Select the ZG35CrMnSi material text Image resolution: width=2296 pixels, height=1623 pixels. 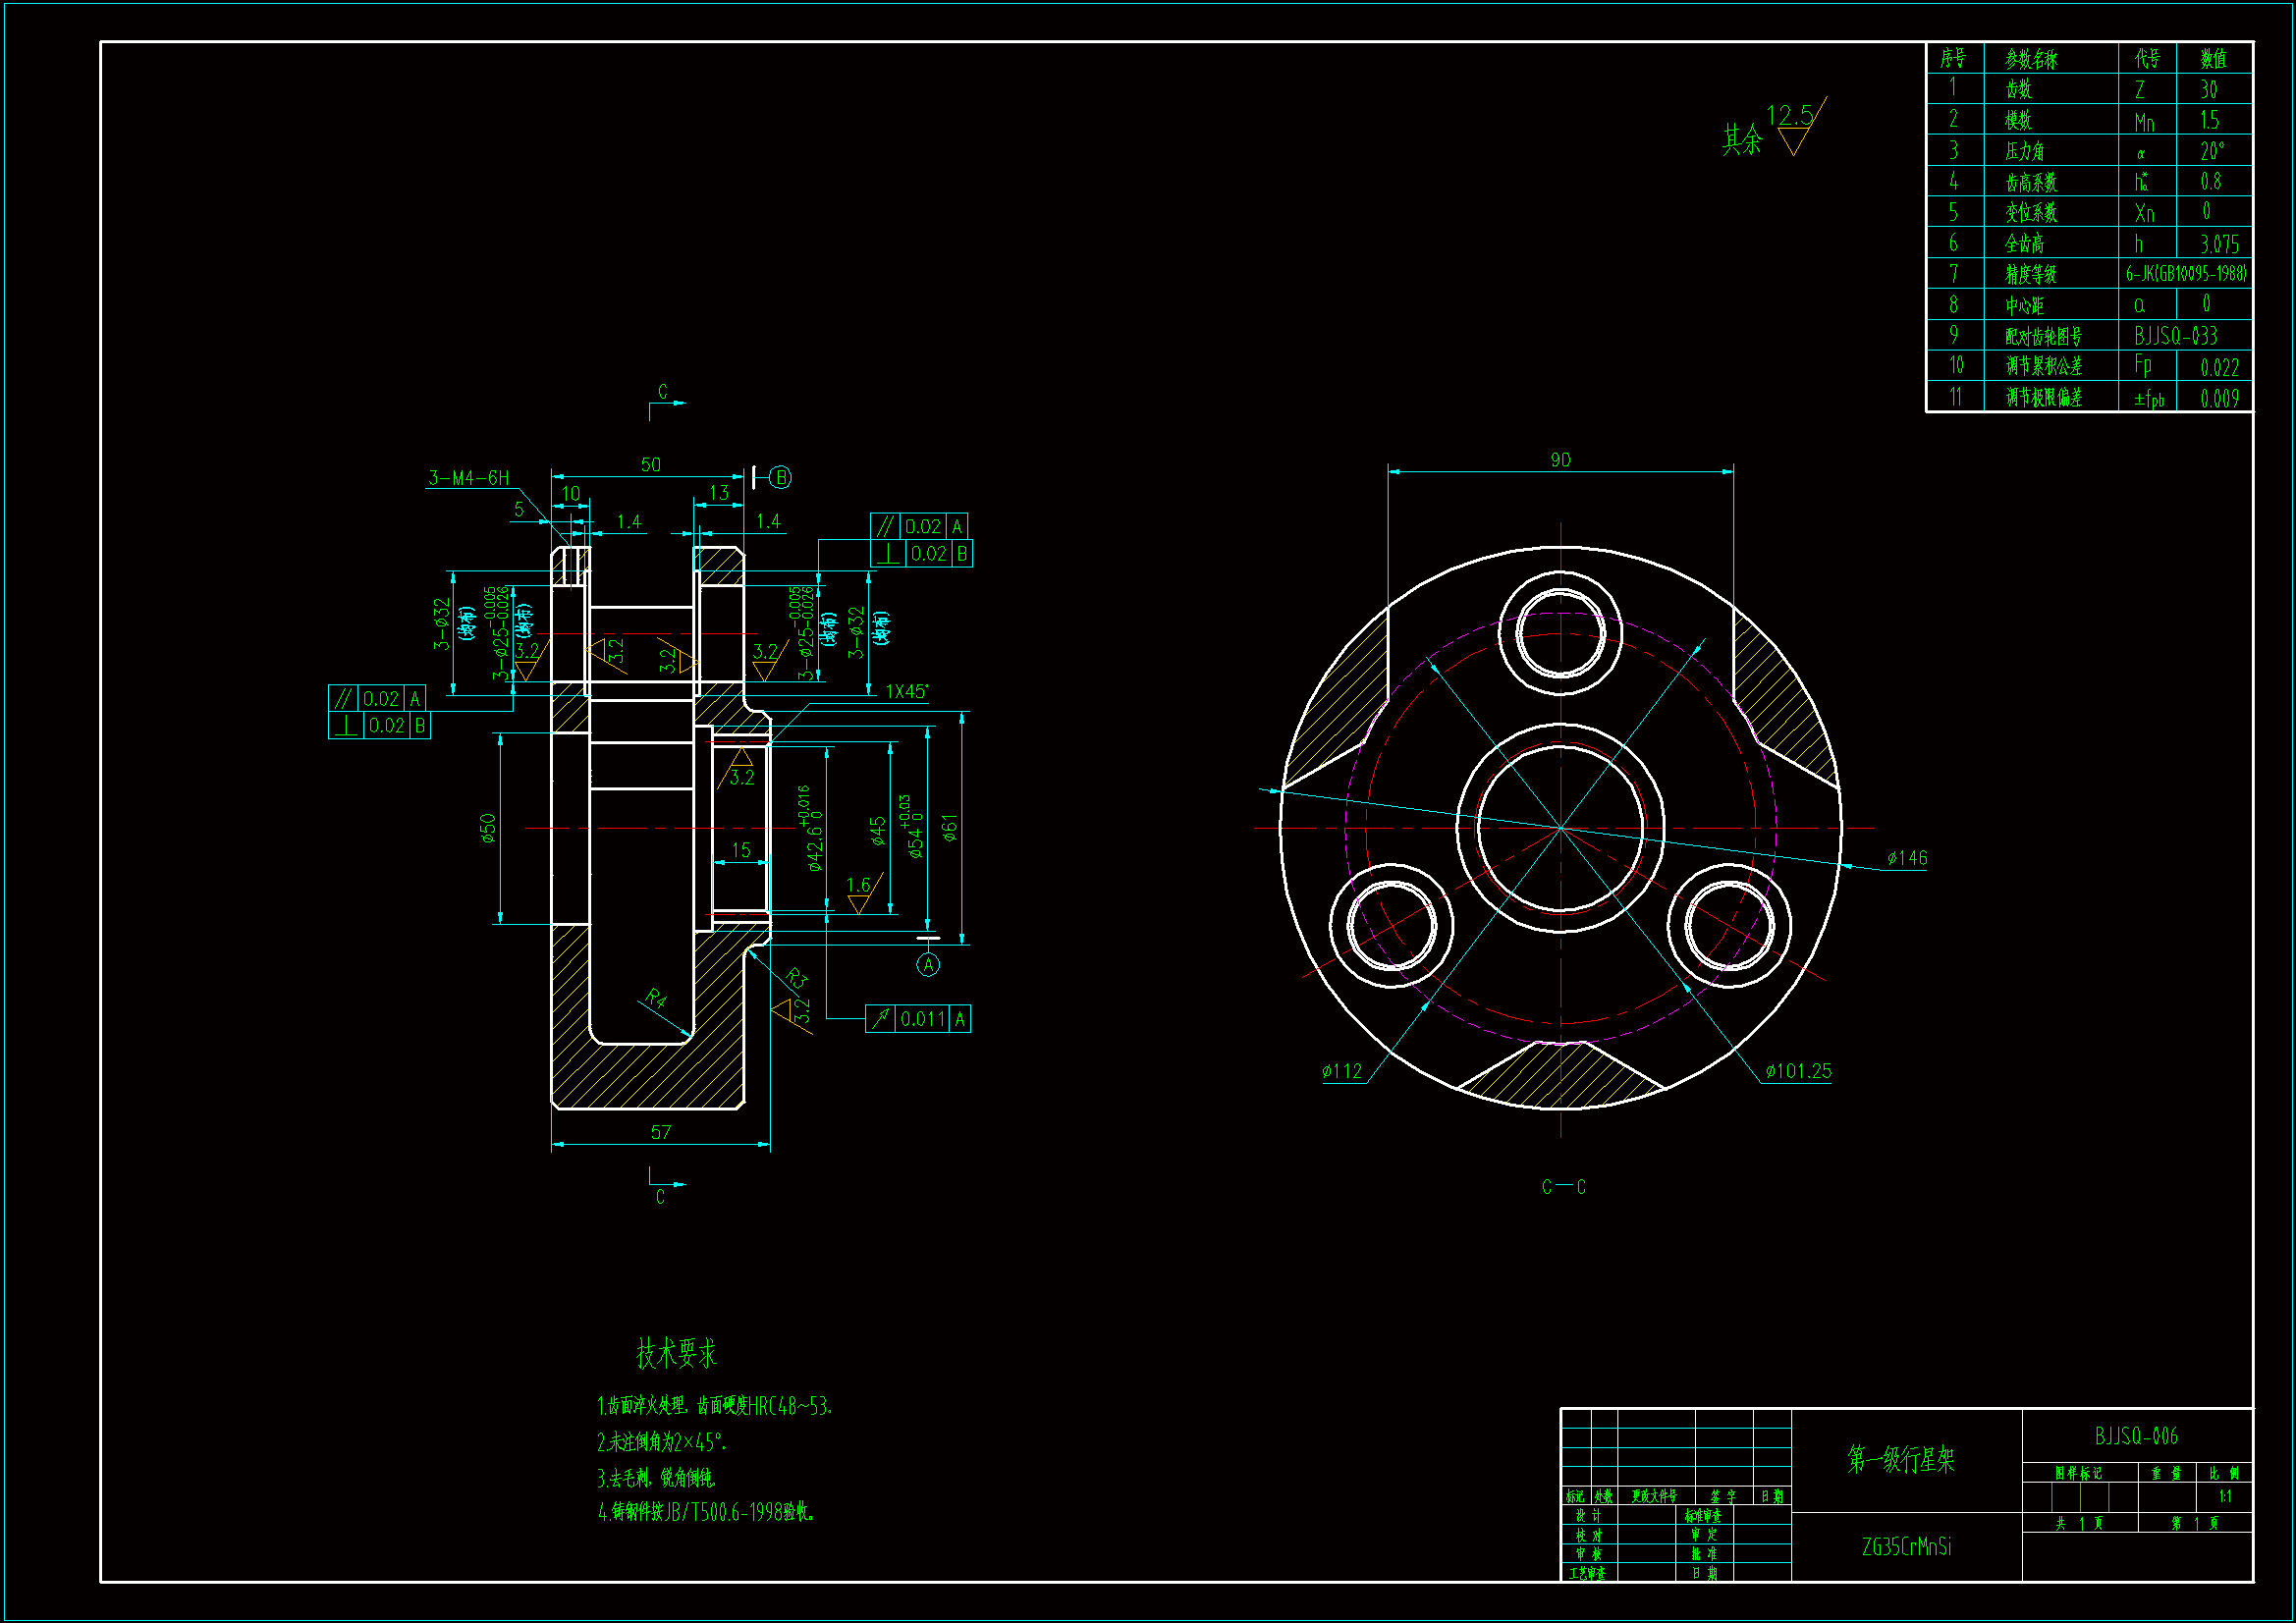point(1906,1546)
